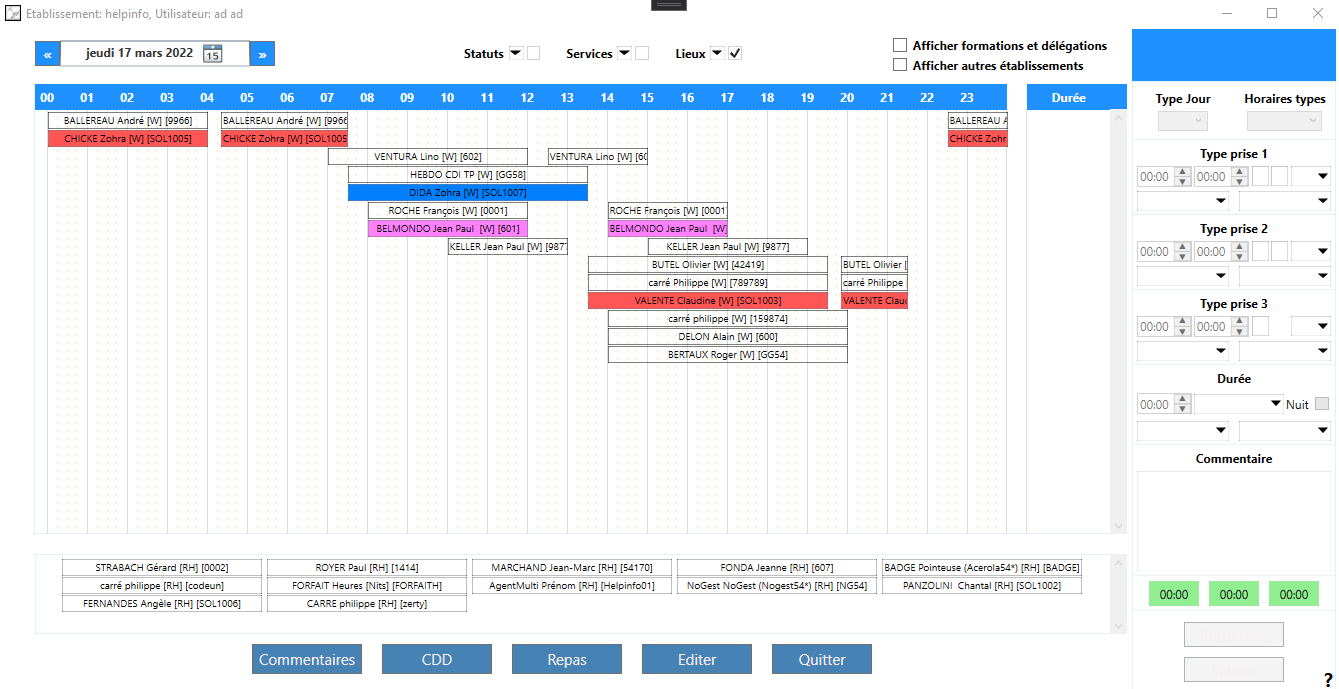Decrease Durée time with down spinner
This screenshot has height=689, width=1339.
pos(1182,409)
